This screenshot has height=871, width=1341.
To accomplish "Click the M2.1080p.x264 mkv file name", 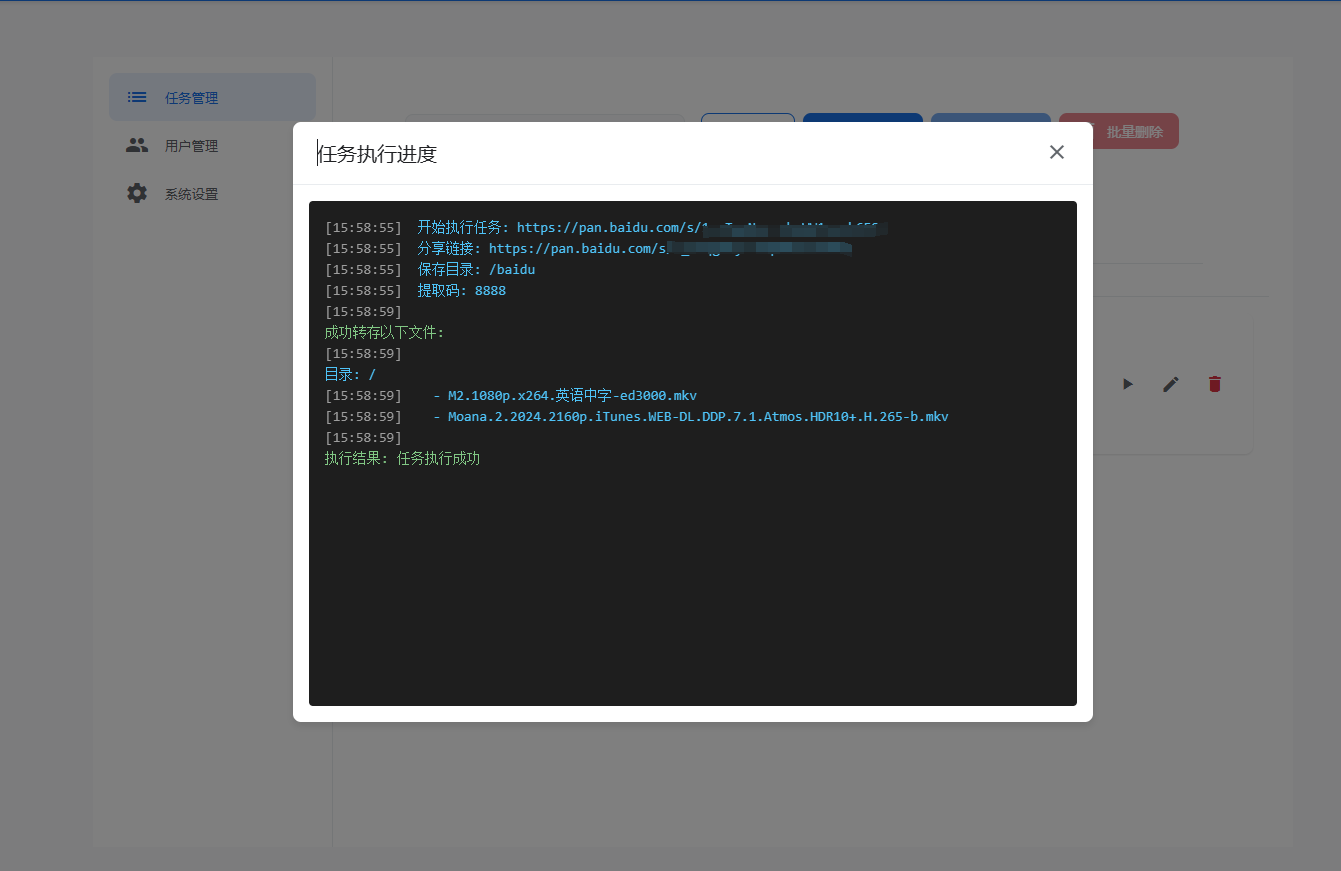I will tap(572, 396).
